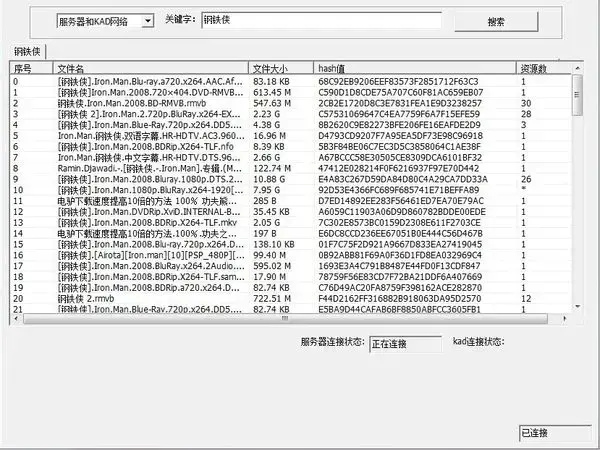600x450 pixels.
Task: Select row 14 电驴下载速度 功夫之 file
Action: click(147, 233)
